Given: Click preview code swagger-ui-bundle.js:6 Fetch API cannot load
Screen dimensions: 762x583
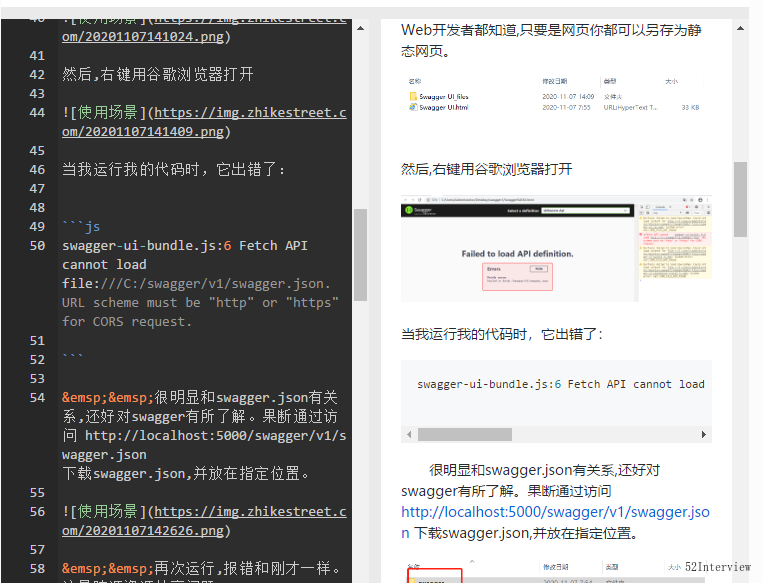Looking at the screenshot, I should 561,384.
